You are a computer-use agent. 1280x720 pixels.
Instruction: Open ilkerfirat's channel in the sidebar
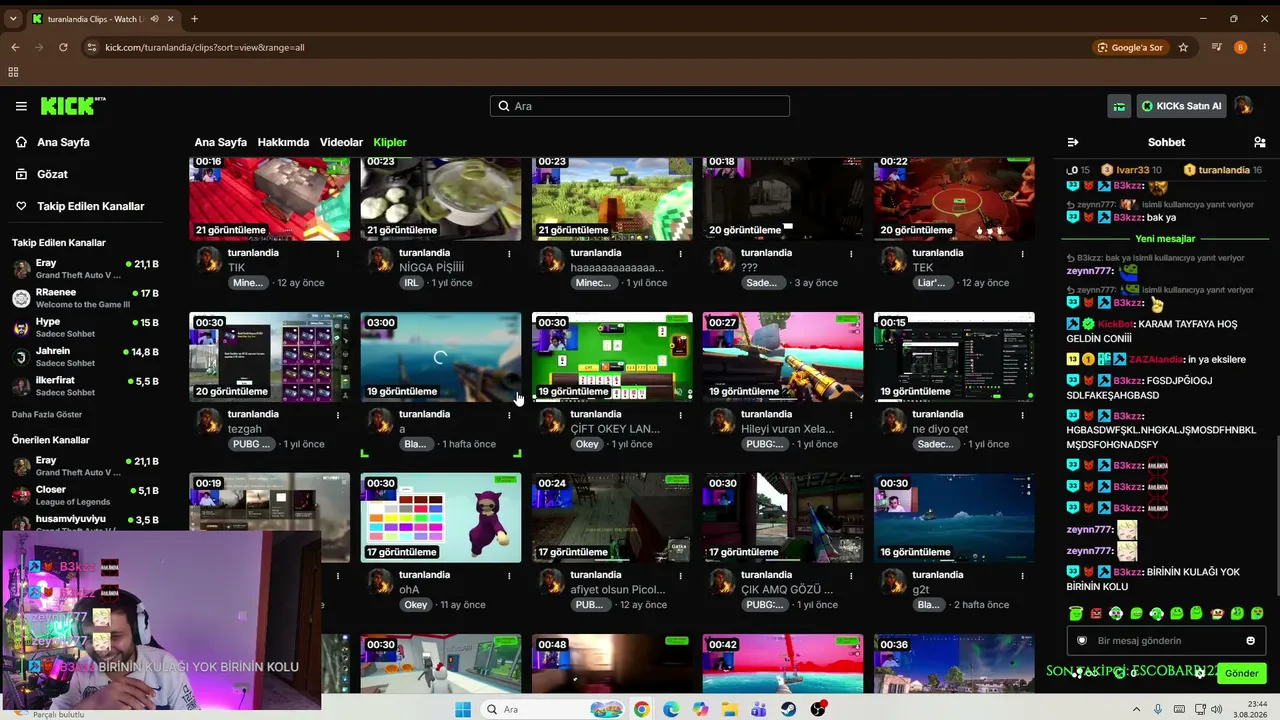coord(85,386)
